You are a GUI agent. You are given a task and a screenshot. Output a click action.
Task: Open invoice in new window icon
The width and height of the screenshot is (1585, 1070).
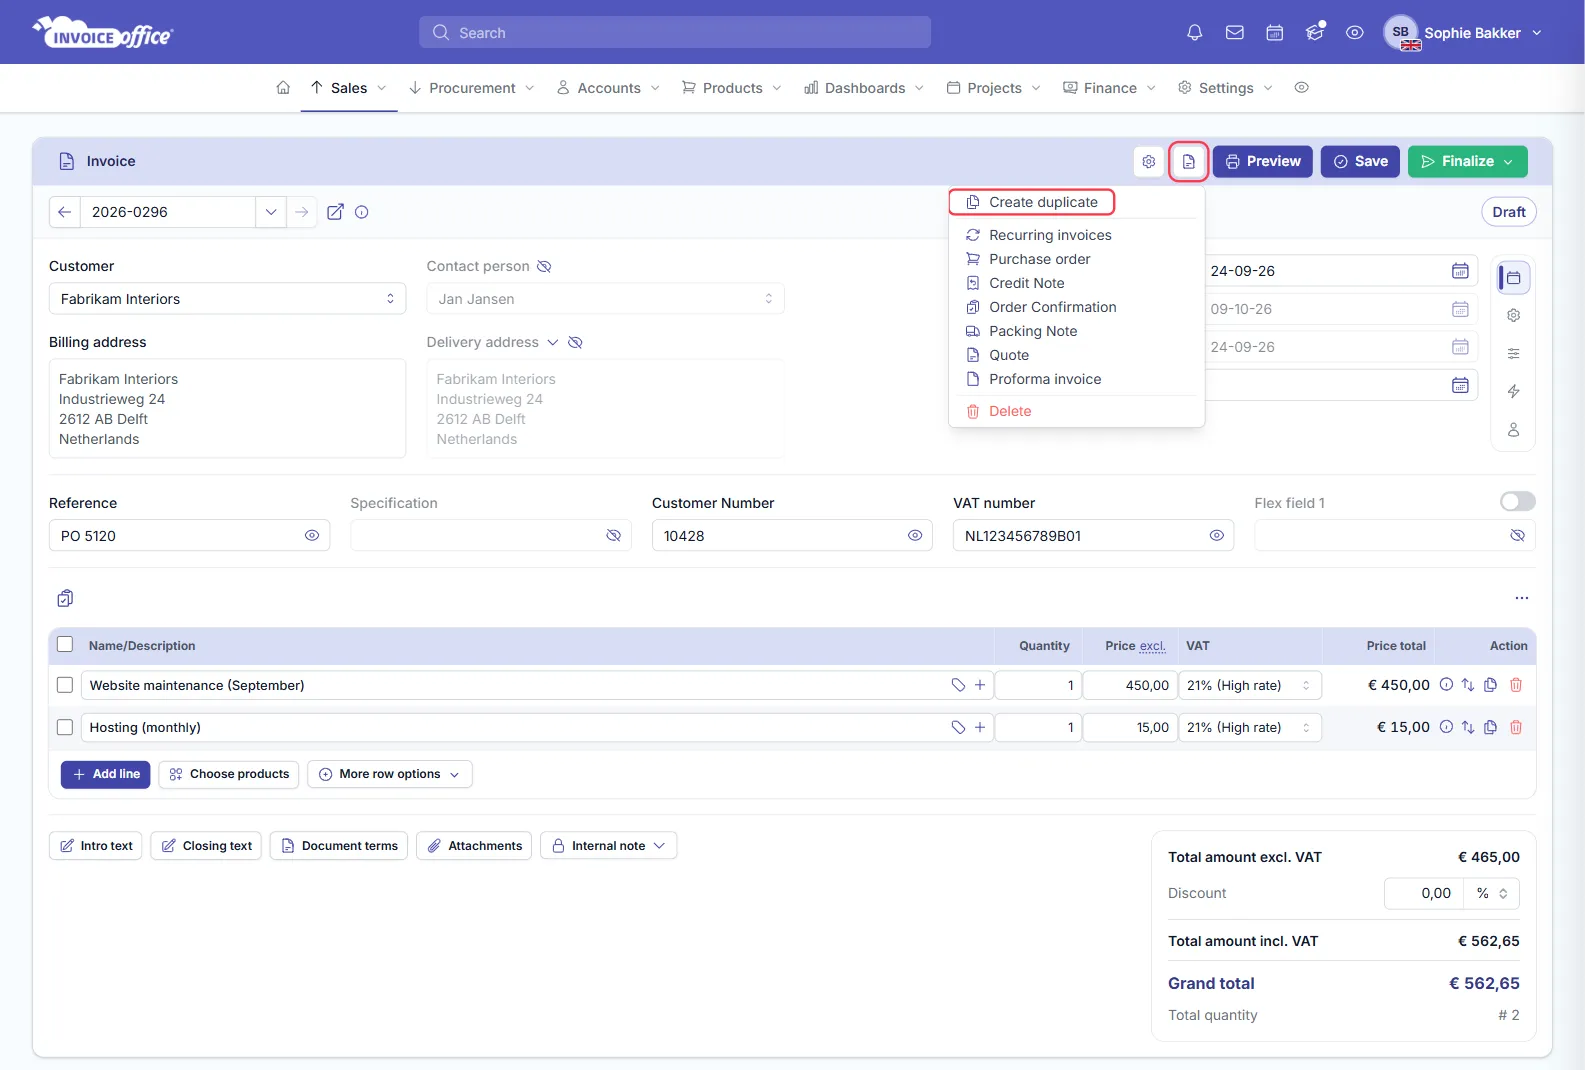pyautogui.click(x=336, y=212)
